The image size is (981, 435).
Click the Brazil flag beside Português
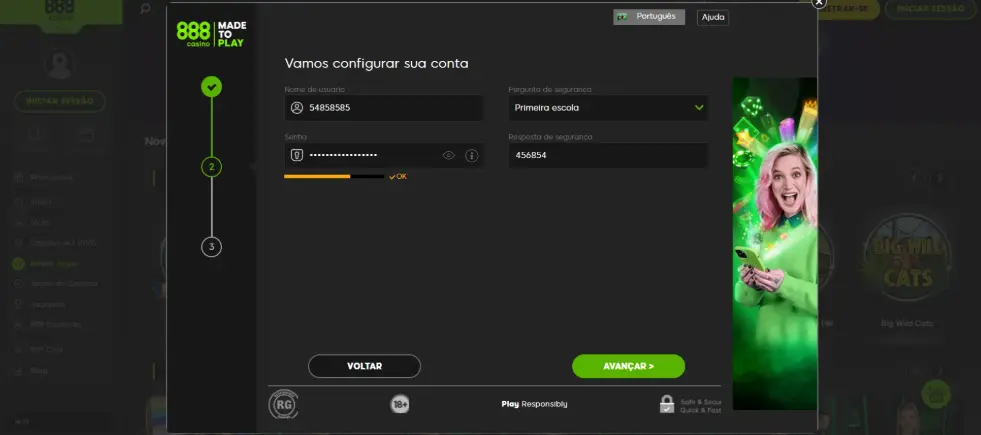coord(622,17)
